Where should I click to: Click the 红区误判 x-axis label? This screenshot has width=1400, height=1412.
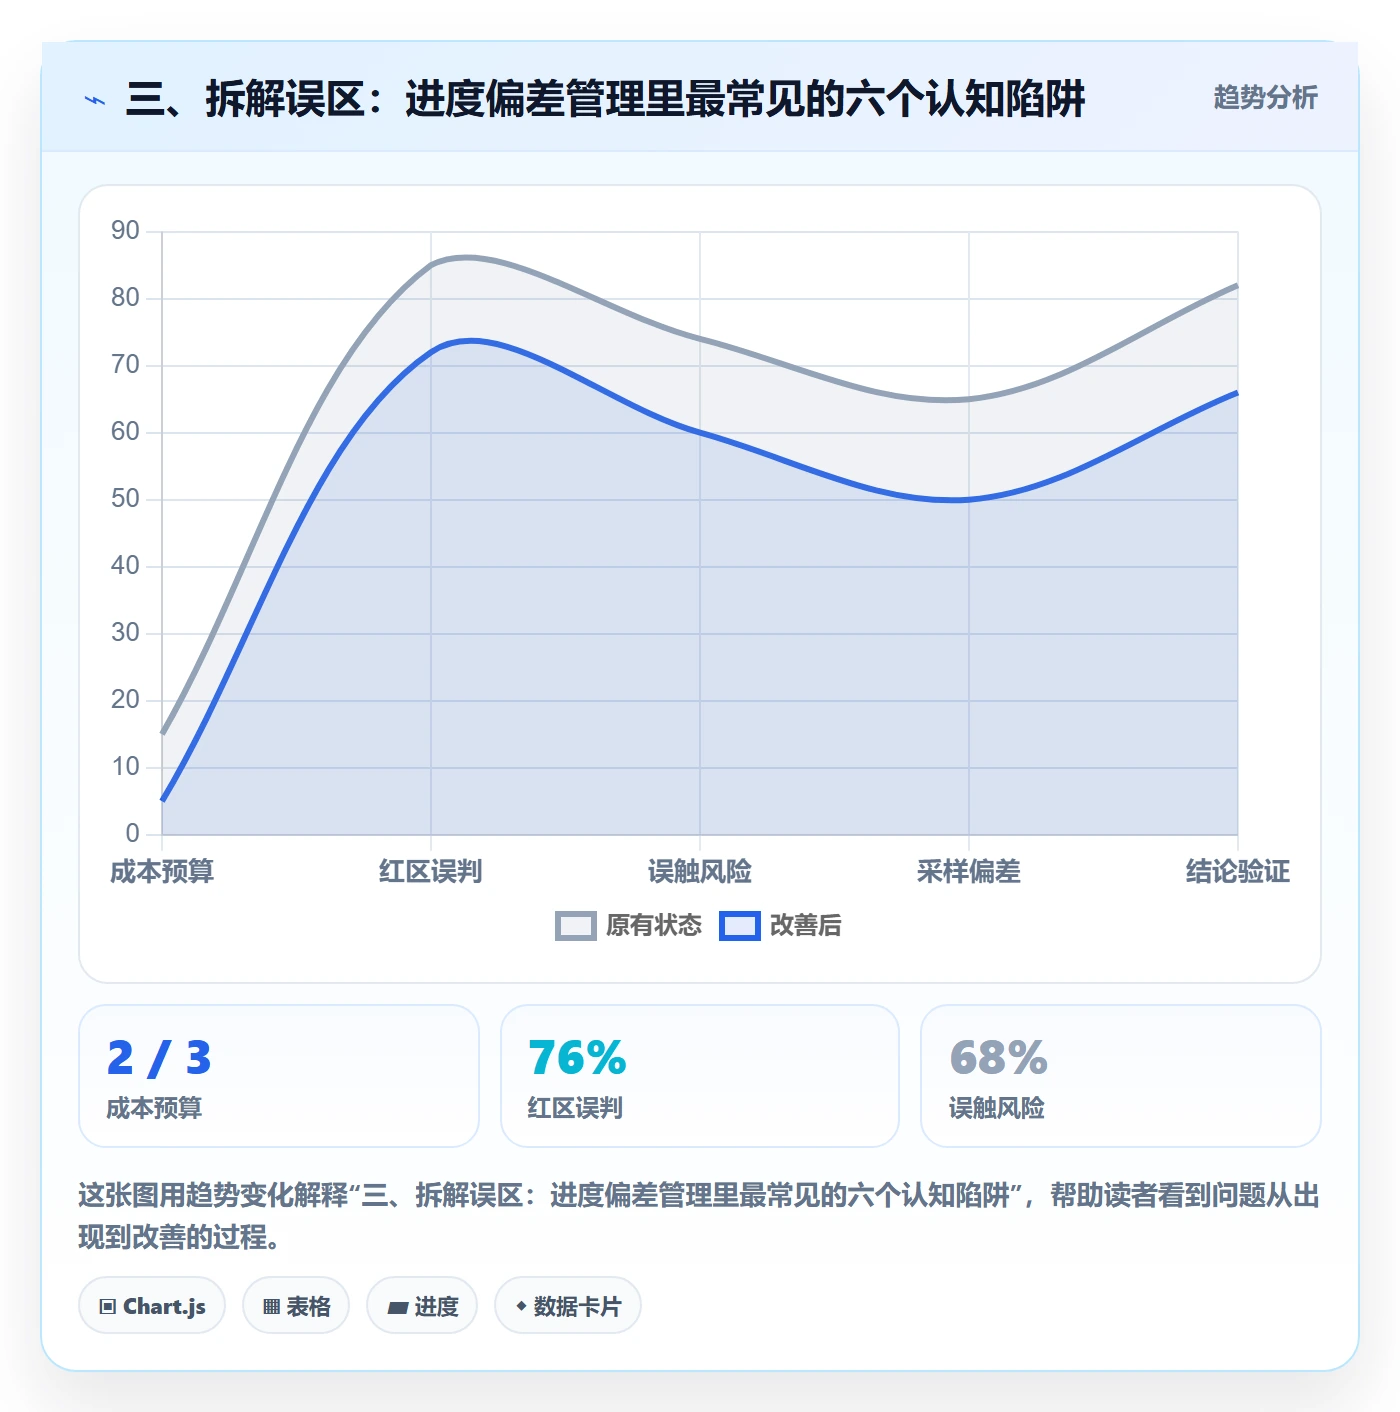pos(431,872)
